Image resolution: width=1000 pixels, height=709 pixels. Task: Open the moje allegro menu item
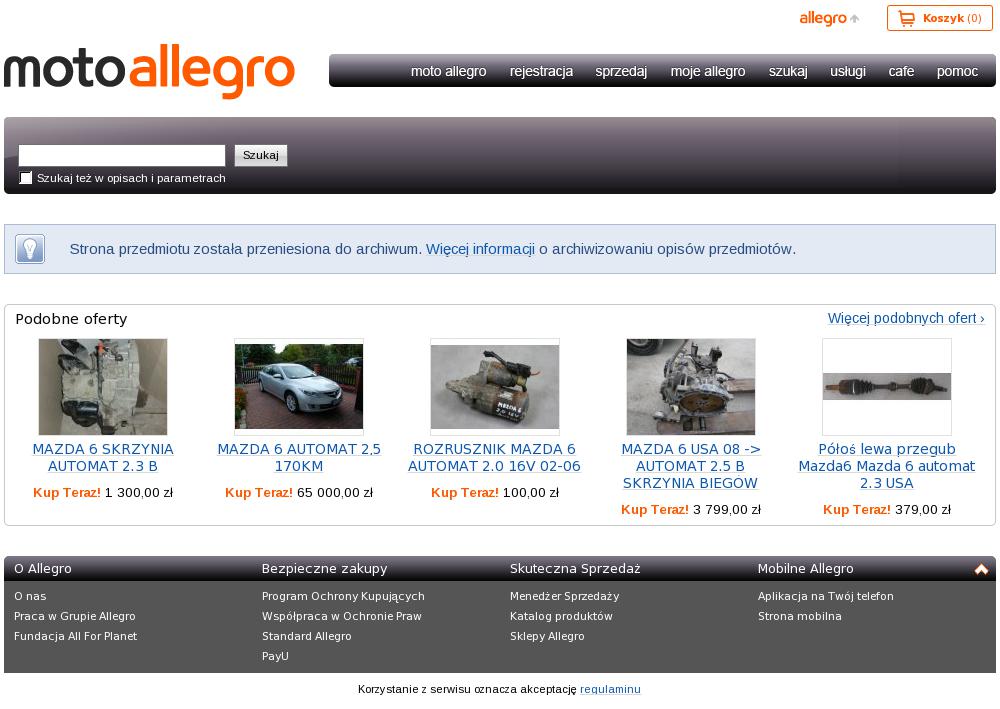point(708,71)
